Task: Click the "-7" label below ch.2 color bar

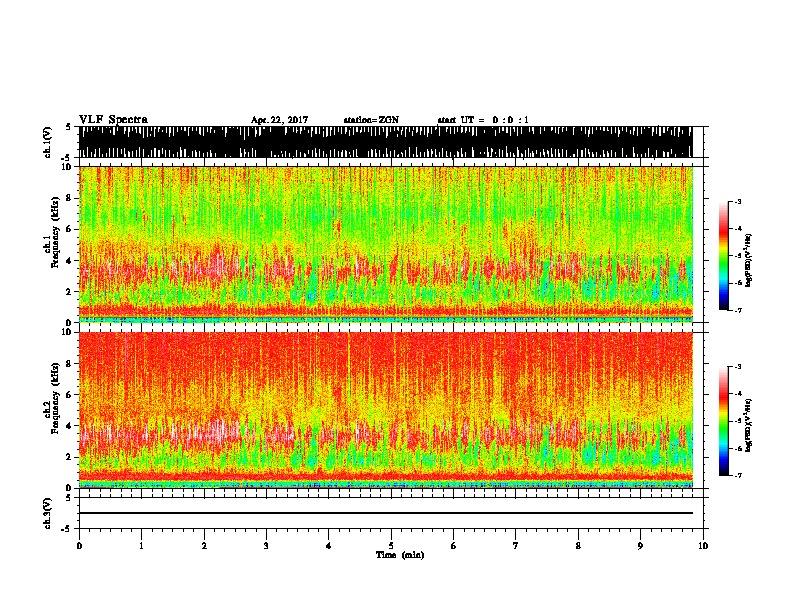Action: tap(737, 475)
